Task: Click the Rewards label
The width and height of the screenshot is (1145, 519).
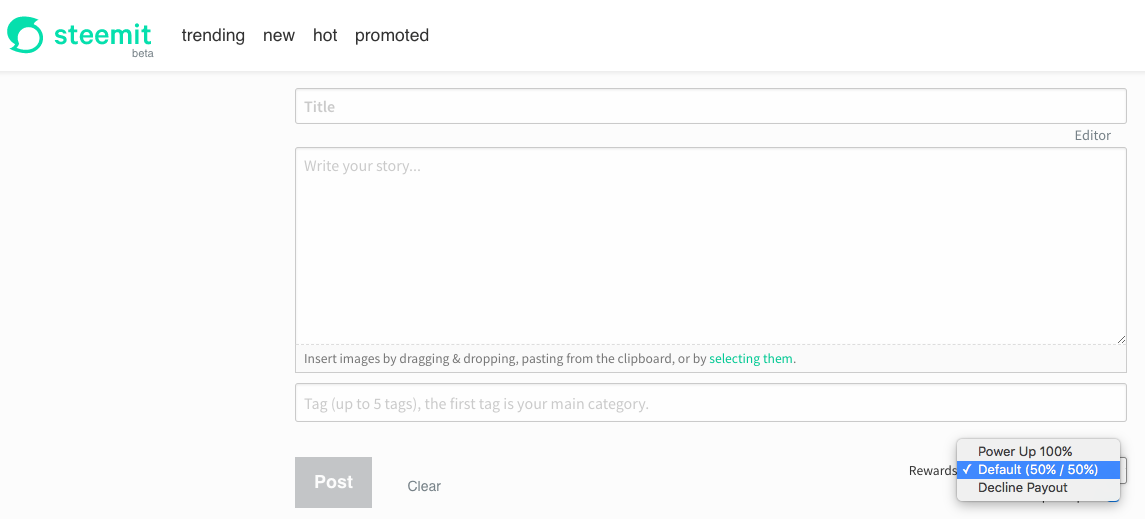Action: [x=933, y=471]
